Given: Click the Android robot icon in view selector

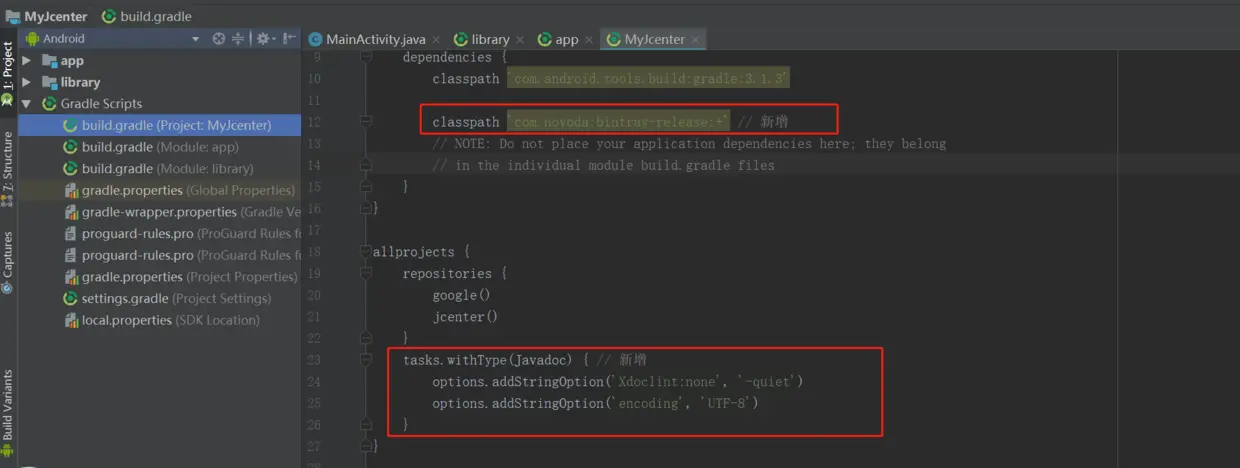Looking at the screenshot, I should pos(32,38).
